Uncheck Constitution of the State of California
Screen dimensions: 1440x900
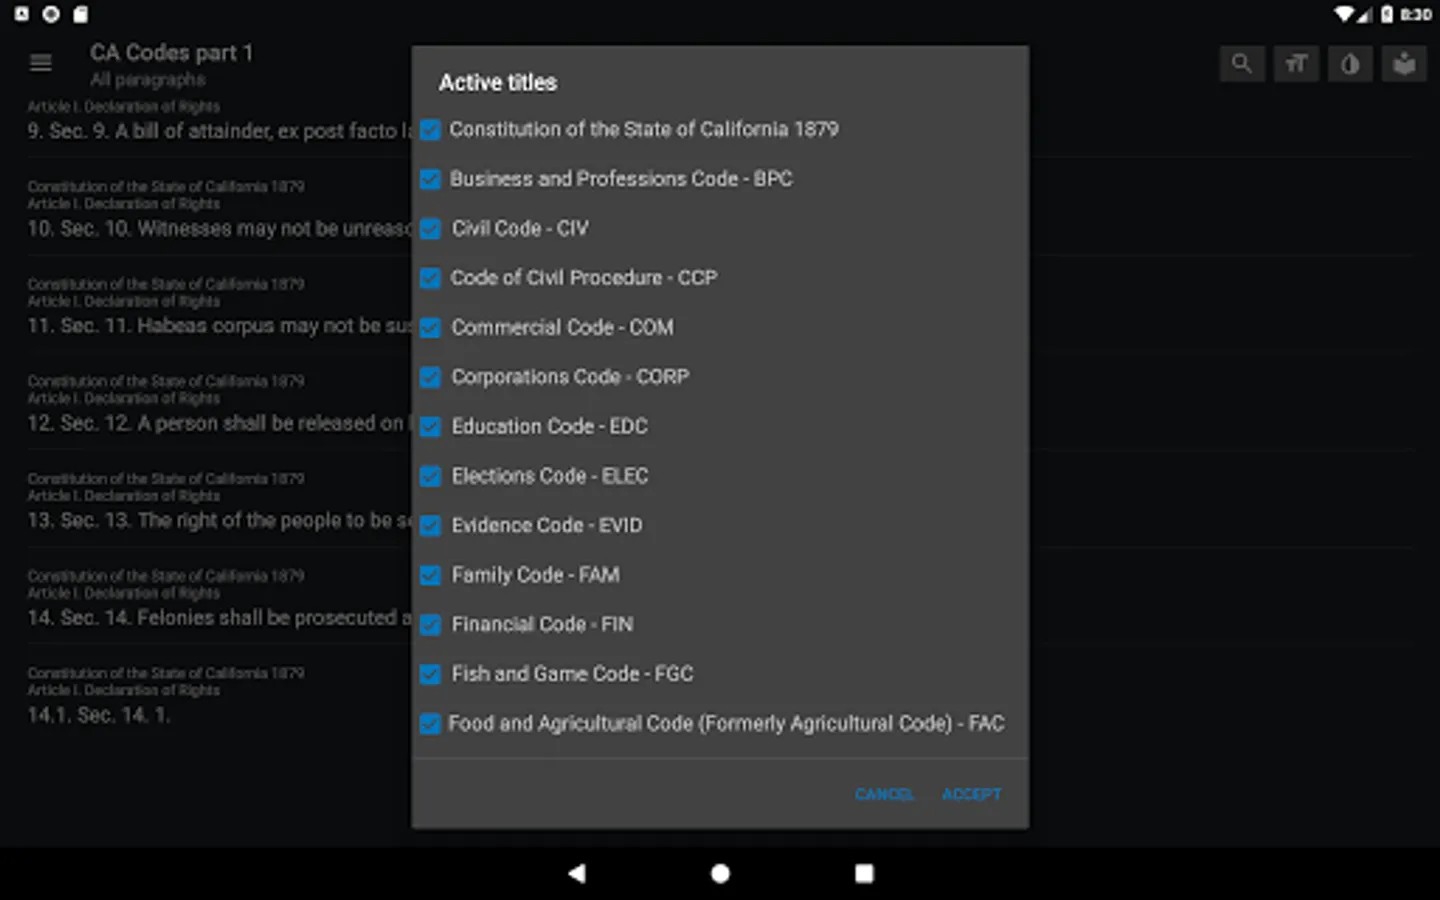click(x=430, y=130)
